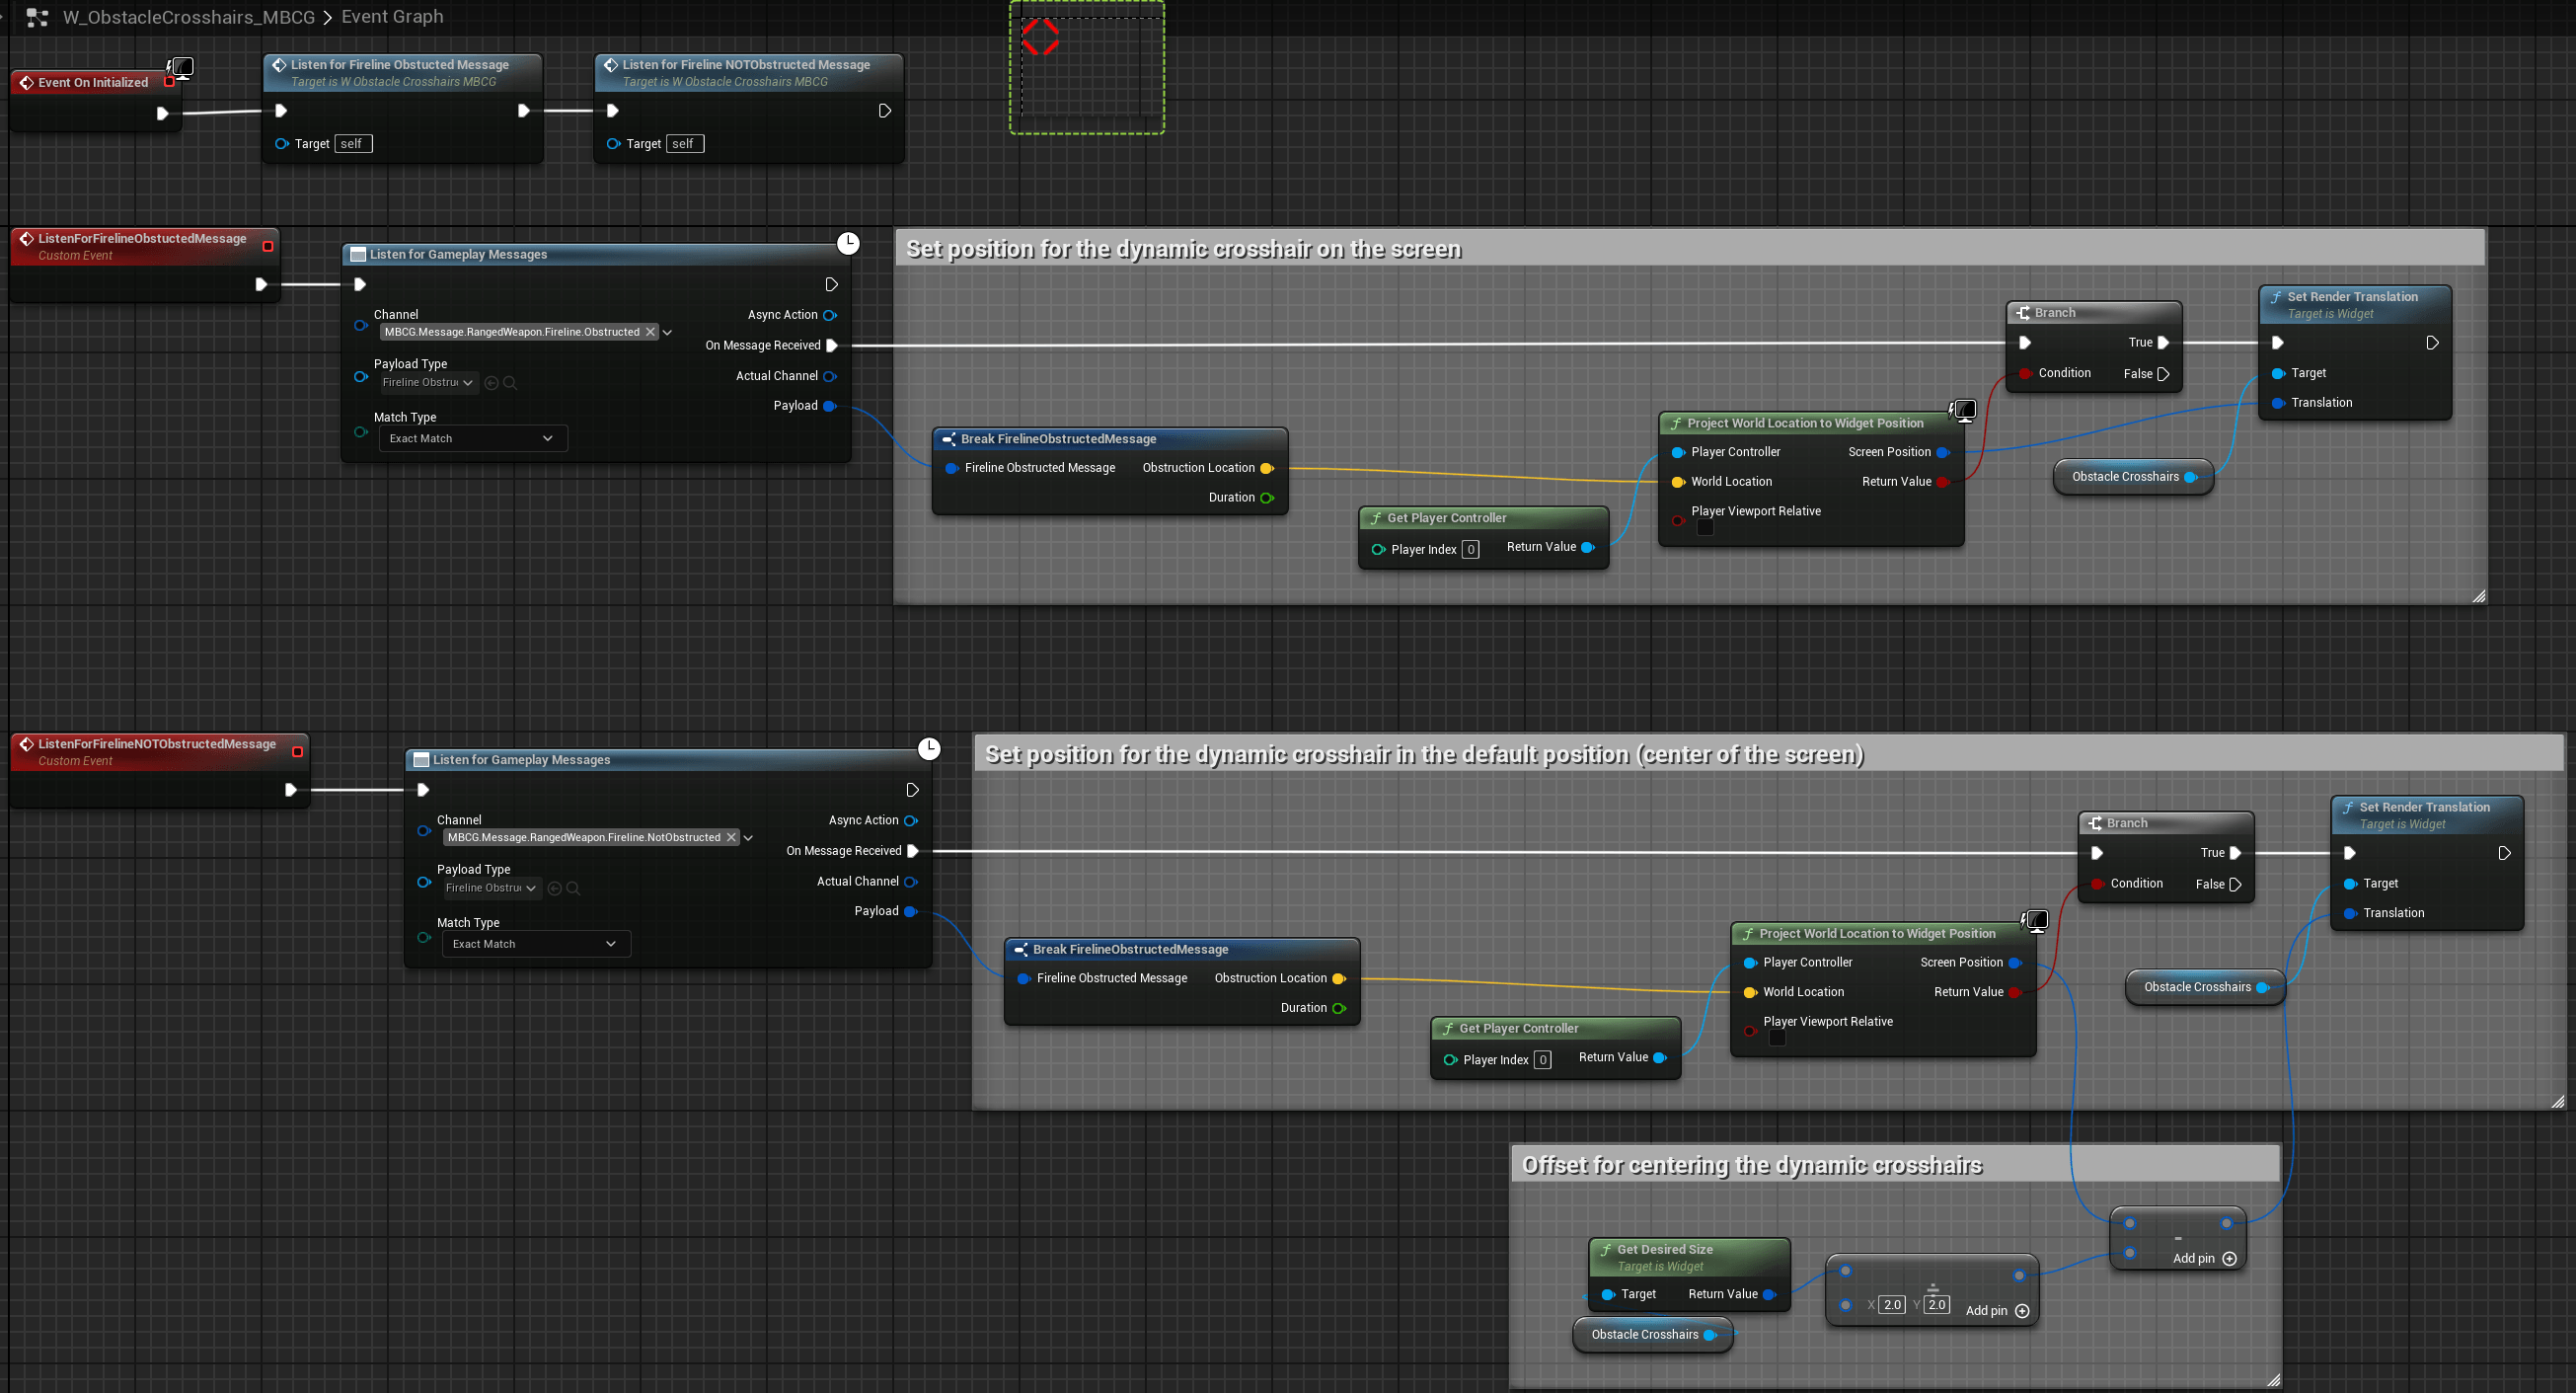This screenshot has width=2576, height=1393.
Task: Click the clock icon on the Obstructed listener node
Action: click(848, 243)
